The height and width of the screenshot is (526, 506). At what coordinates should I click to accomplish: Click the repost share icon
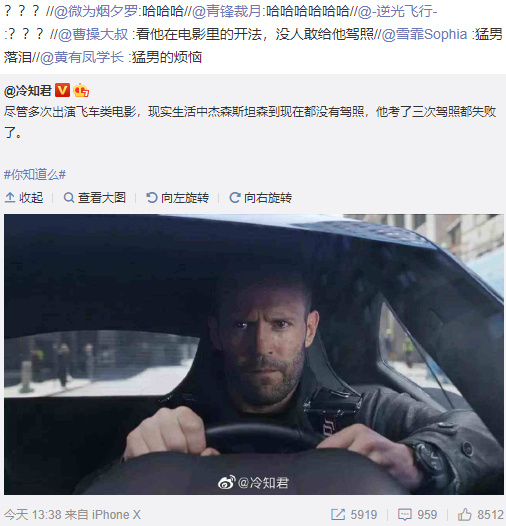pos(338,514)
